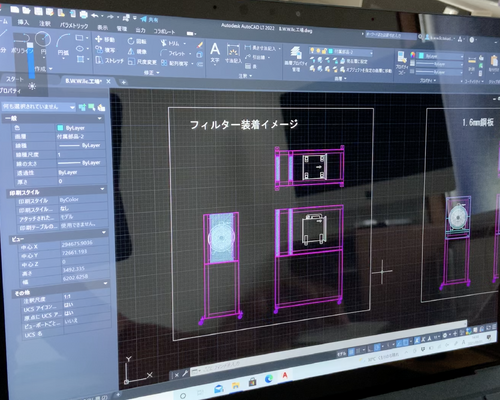This screenshot has height=400, width=500.
Task: Open the ByLayer linetype dropdown in ribbon
Action: pyautogui.click(x=438, y=72)
